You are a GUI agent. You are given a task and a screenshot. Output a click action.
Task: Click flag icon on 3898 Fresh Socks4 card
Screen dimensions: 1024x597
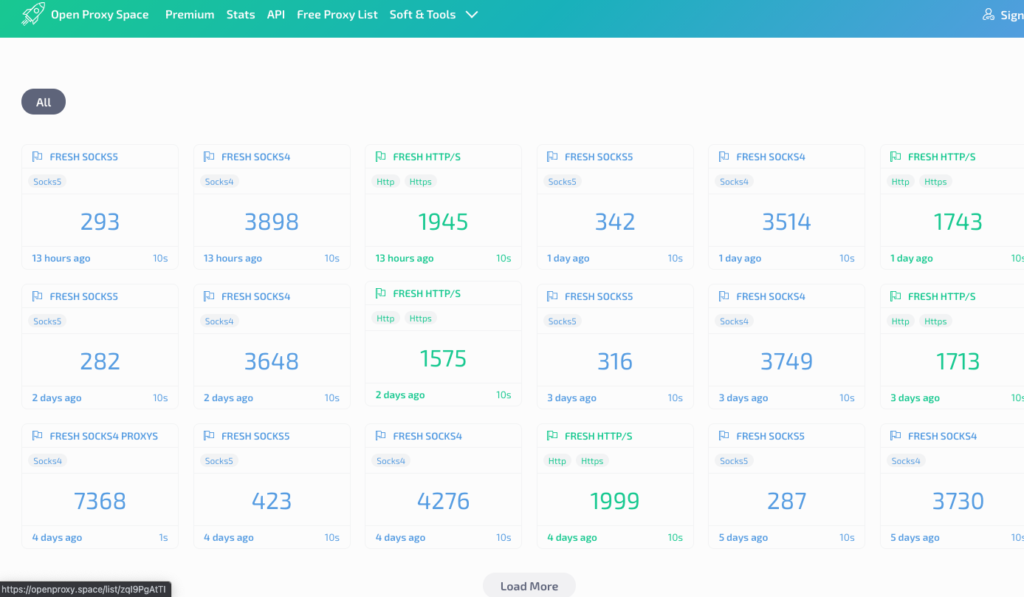(209, 157)
